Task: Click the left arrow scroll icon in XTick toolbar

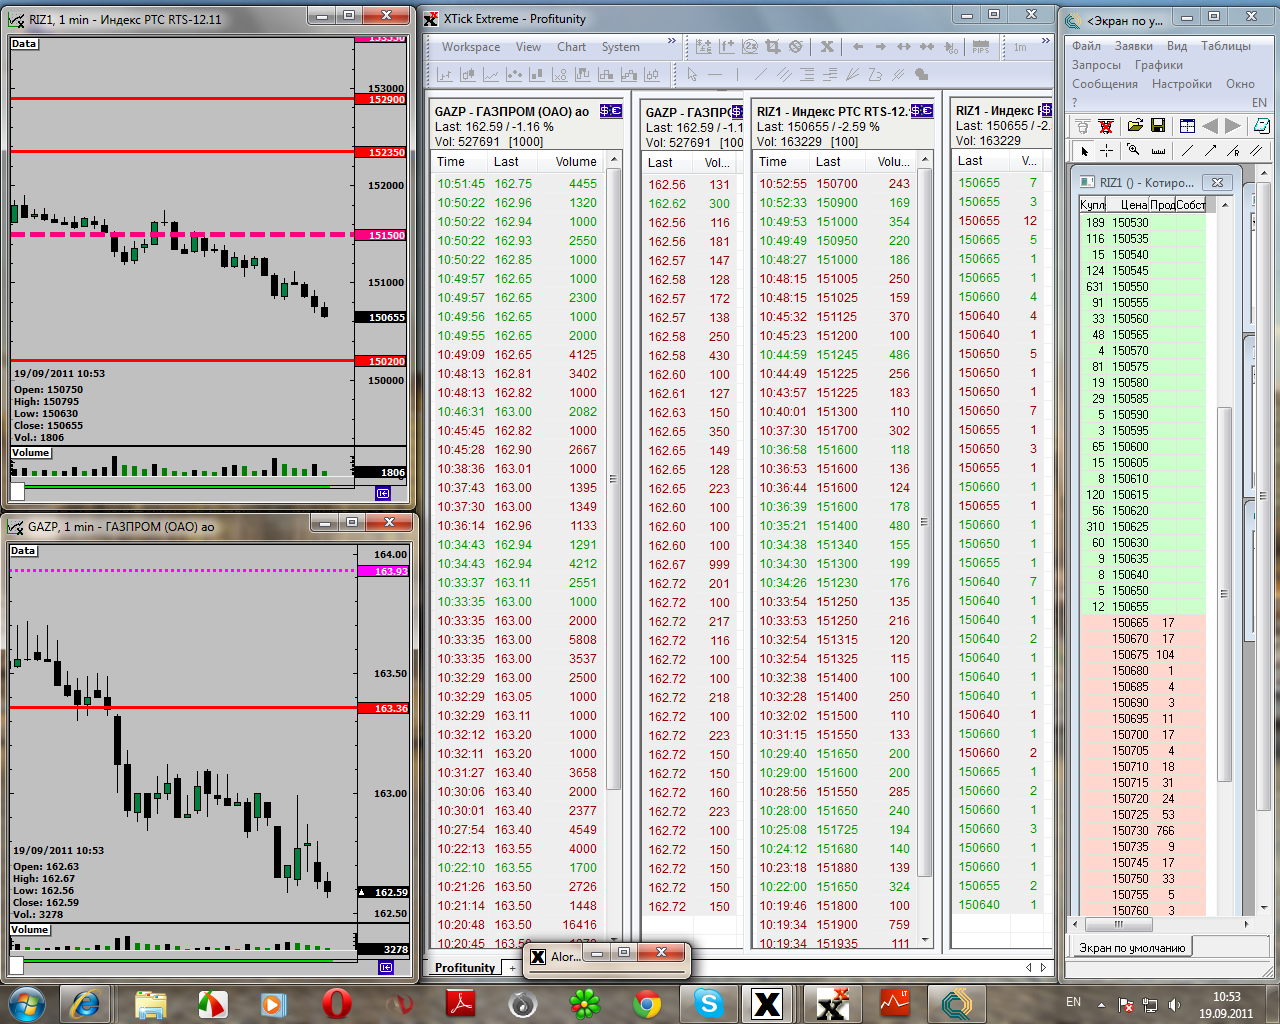Action: (858, 47)
